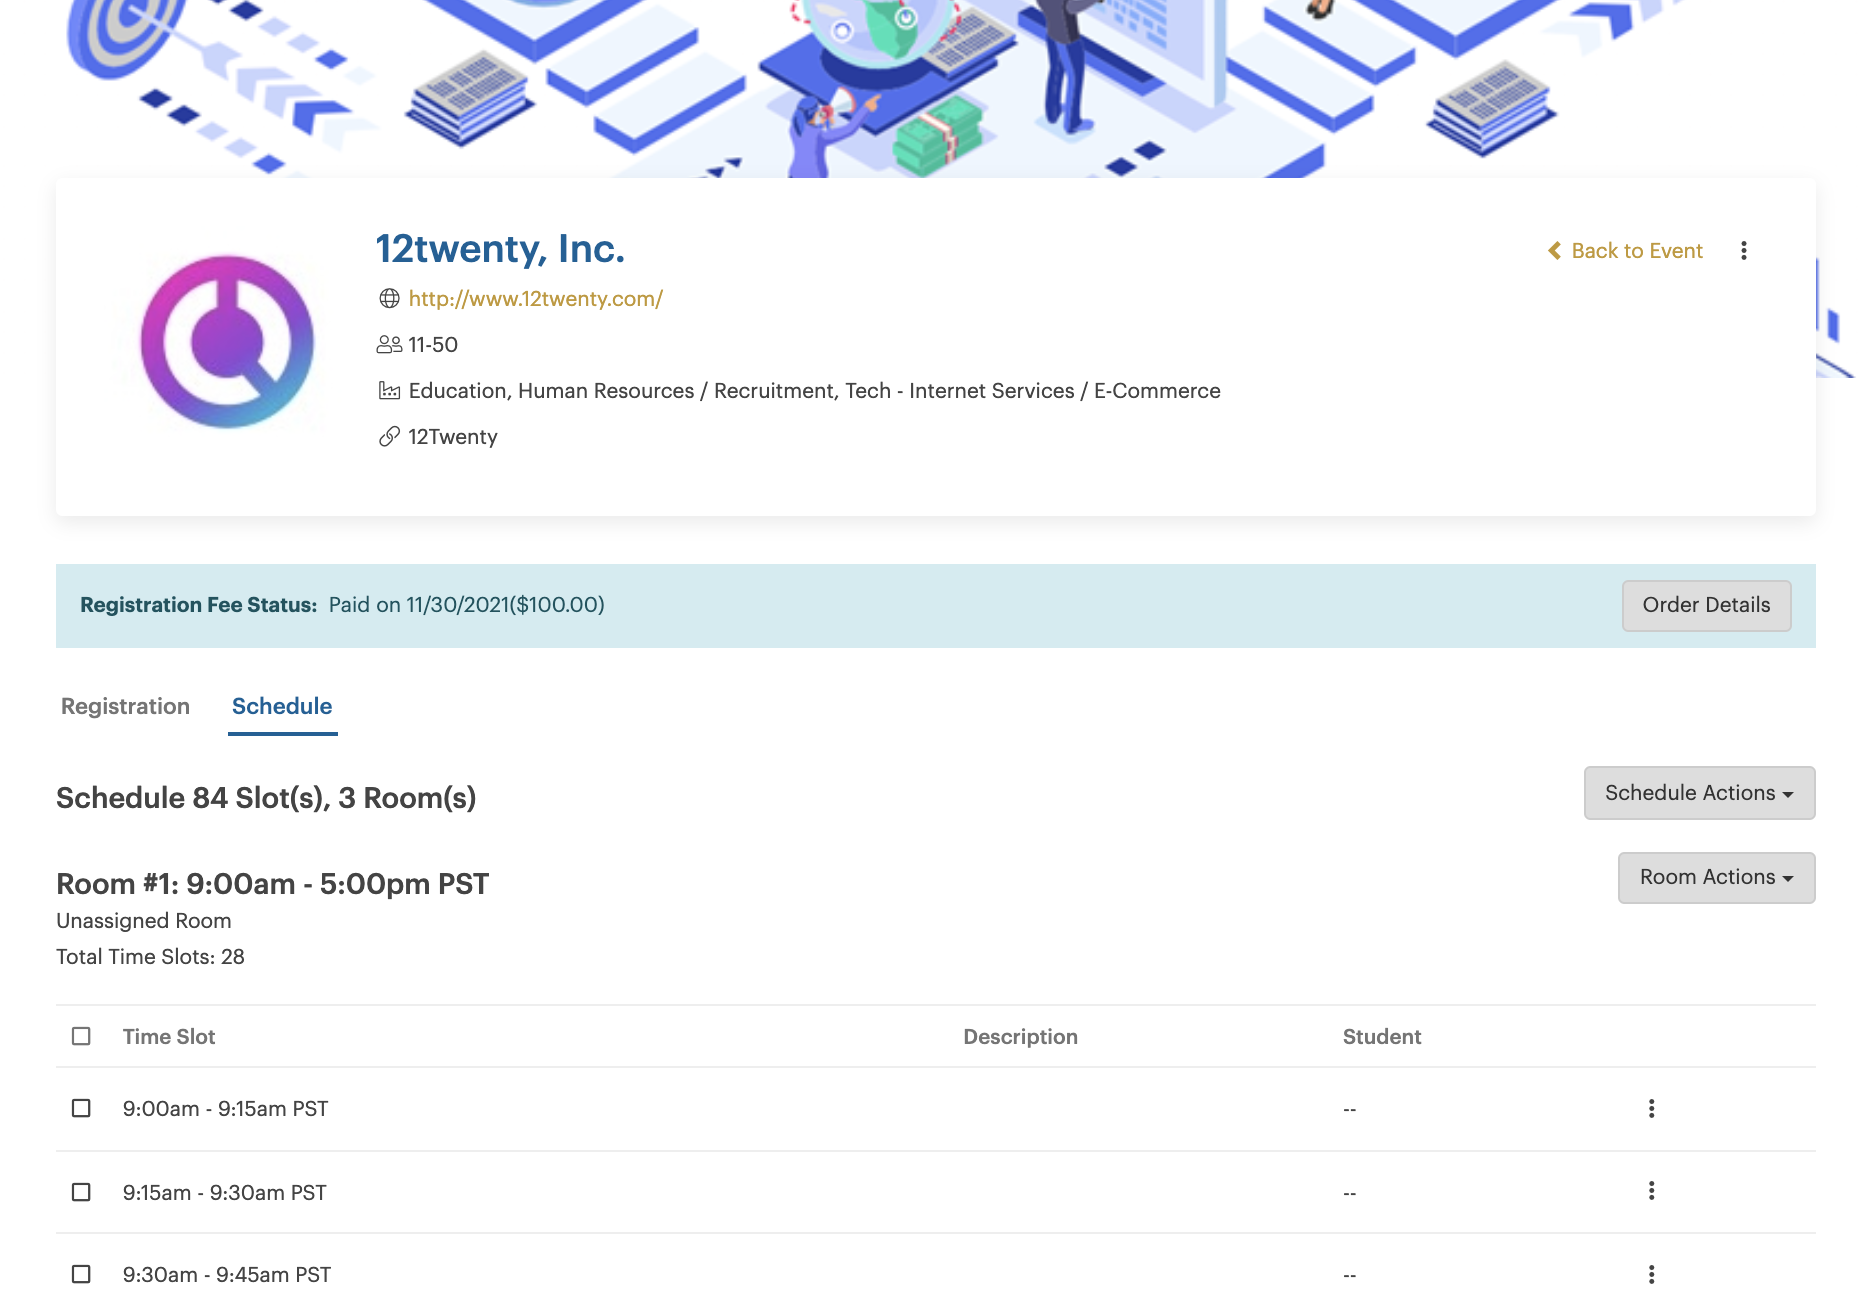This screenshot has height=1300, width=1870.
Task: Click the Total Time Slots: 28 text
Action: (x=150, y=957)
